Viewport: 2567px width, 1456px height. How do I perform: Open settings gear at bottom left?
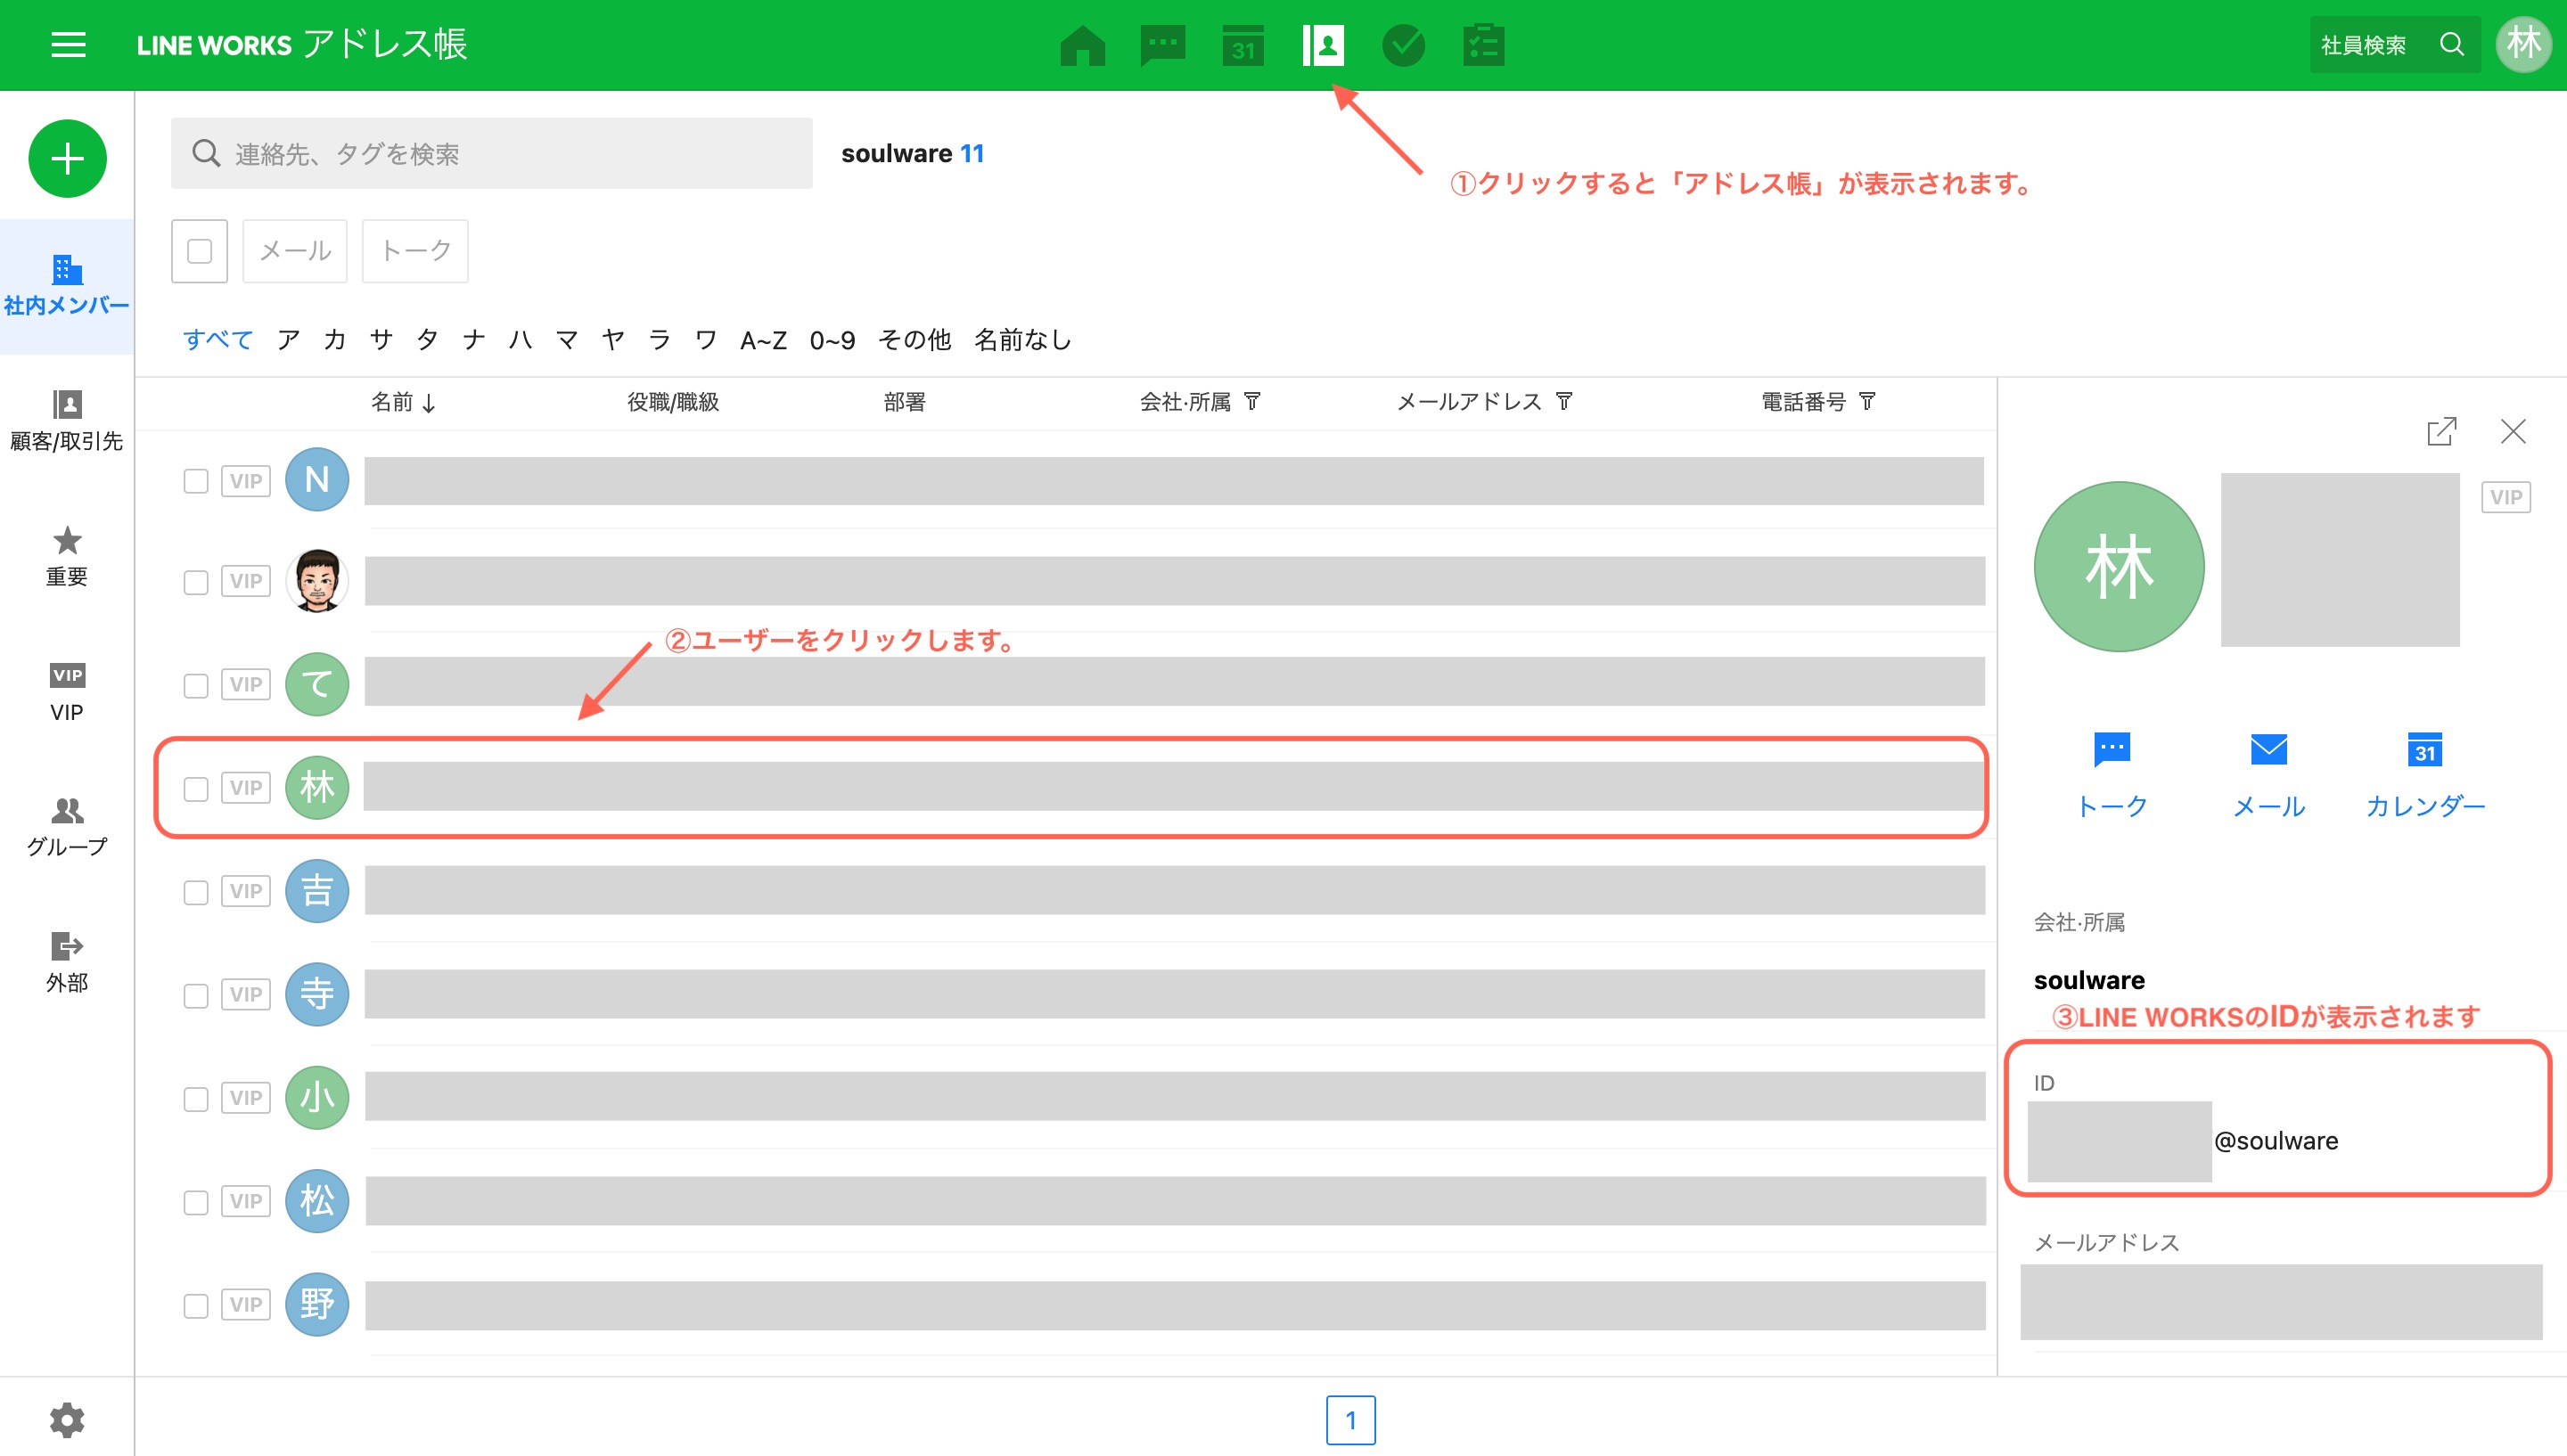click(67, 1419)
